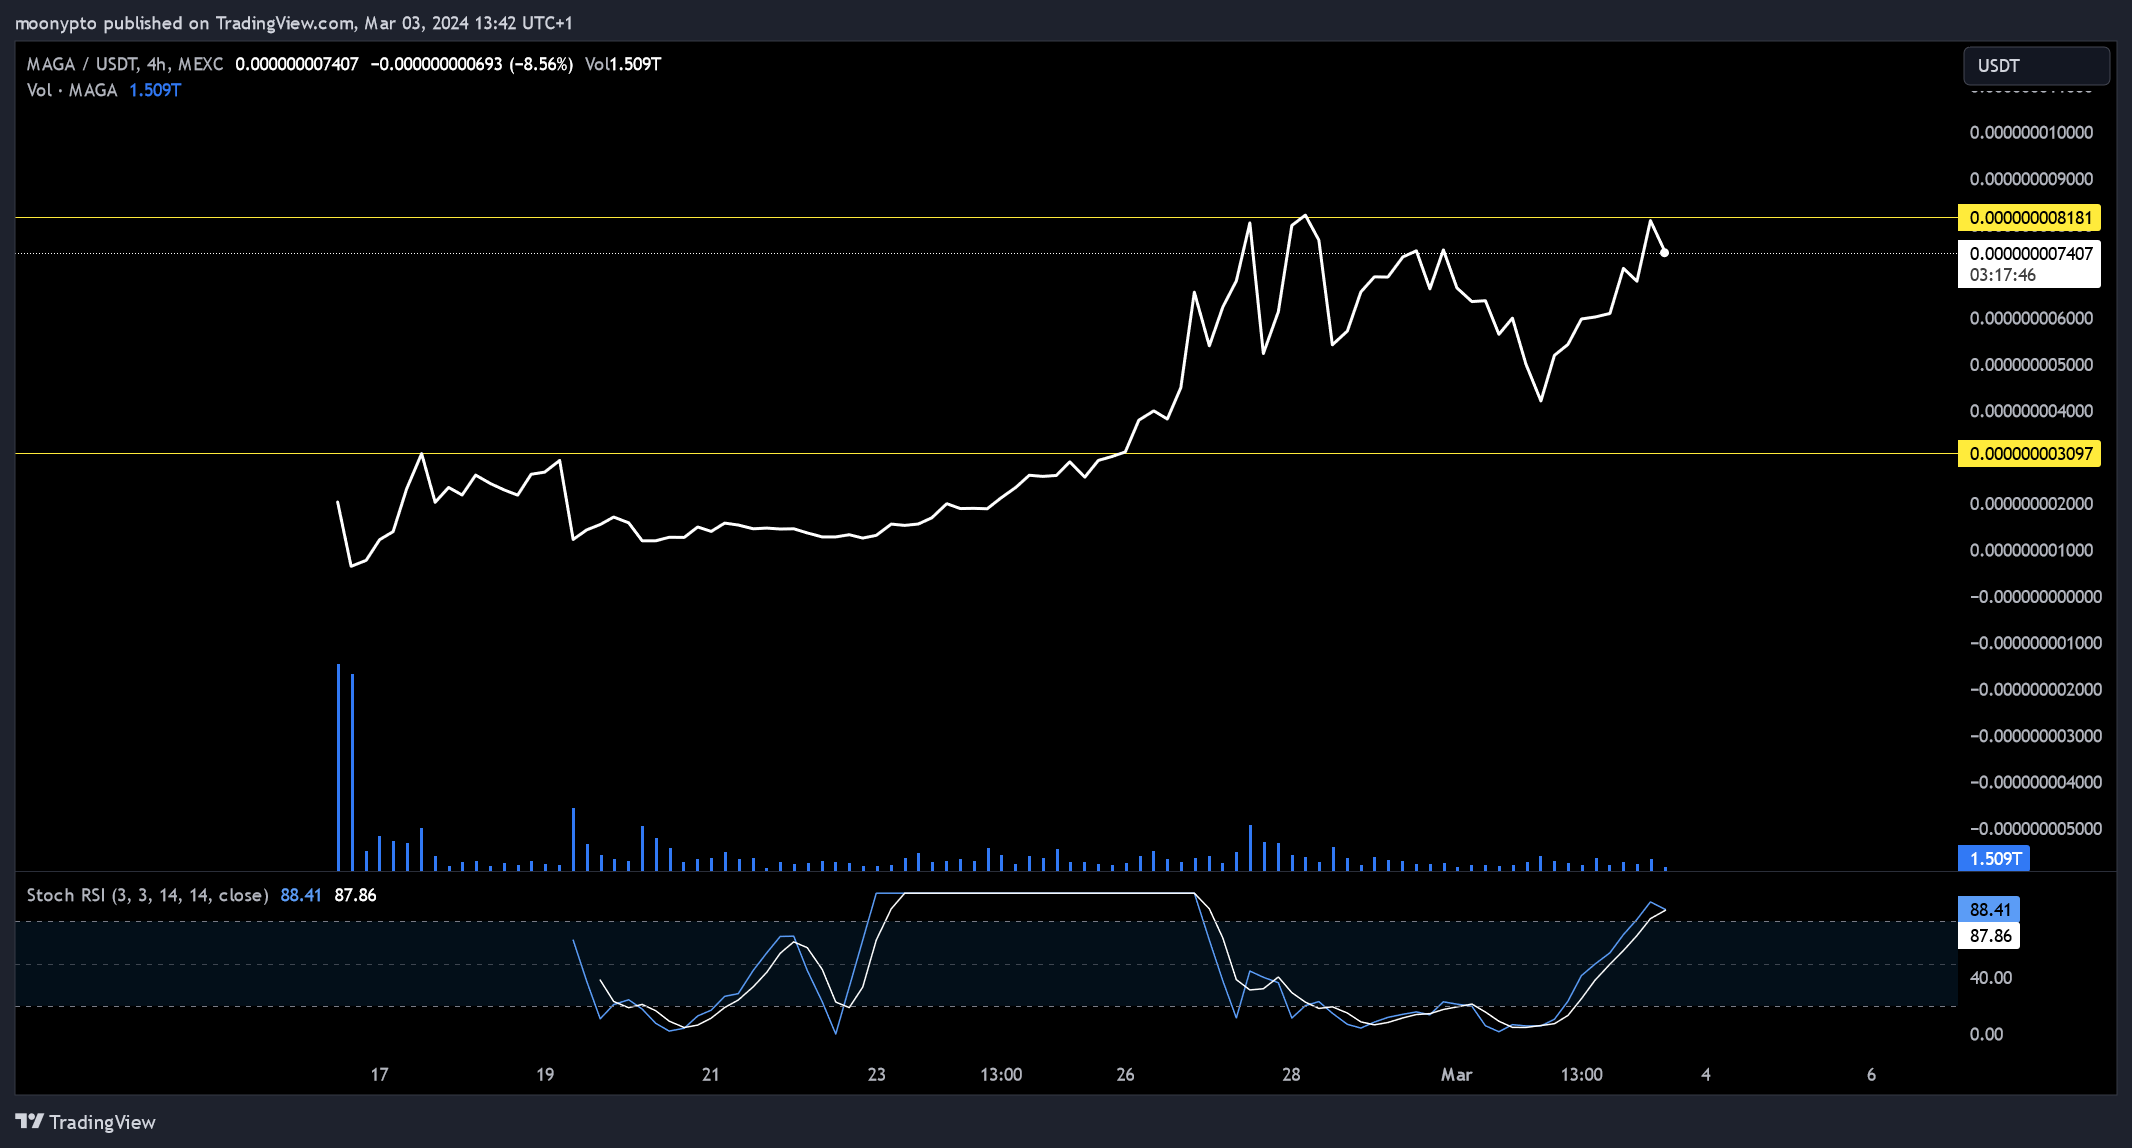Click the 0.000000010000 price axis label

point(2031,132)
